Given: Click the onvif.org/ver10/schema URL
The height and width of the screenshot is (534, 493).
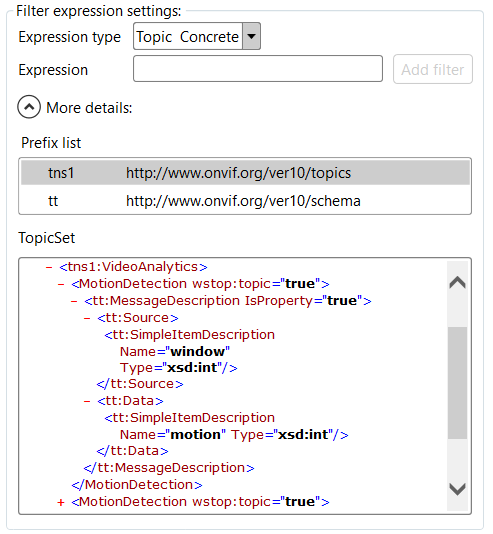Looking at the screenshot, I should click(243, 201).
